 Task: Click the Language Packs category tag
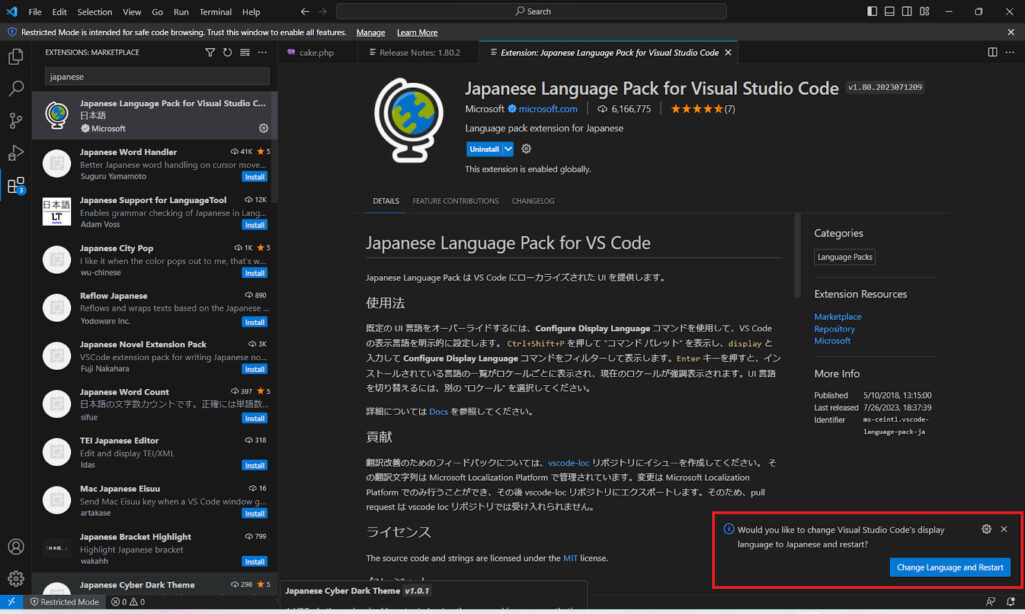(x=845, y=257)
